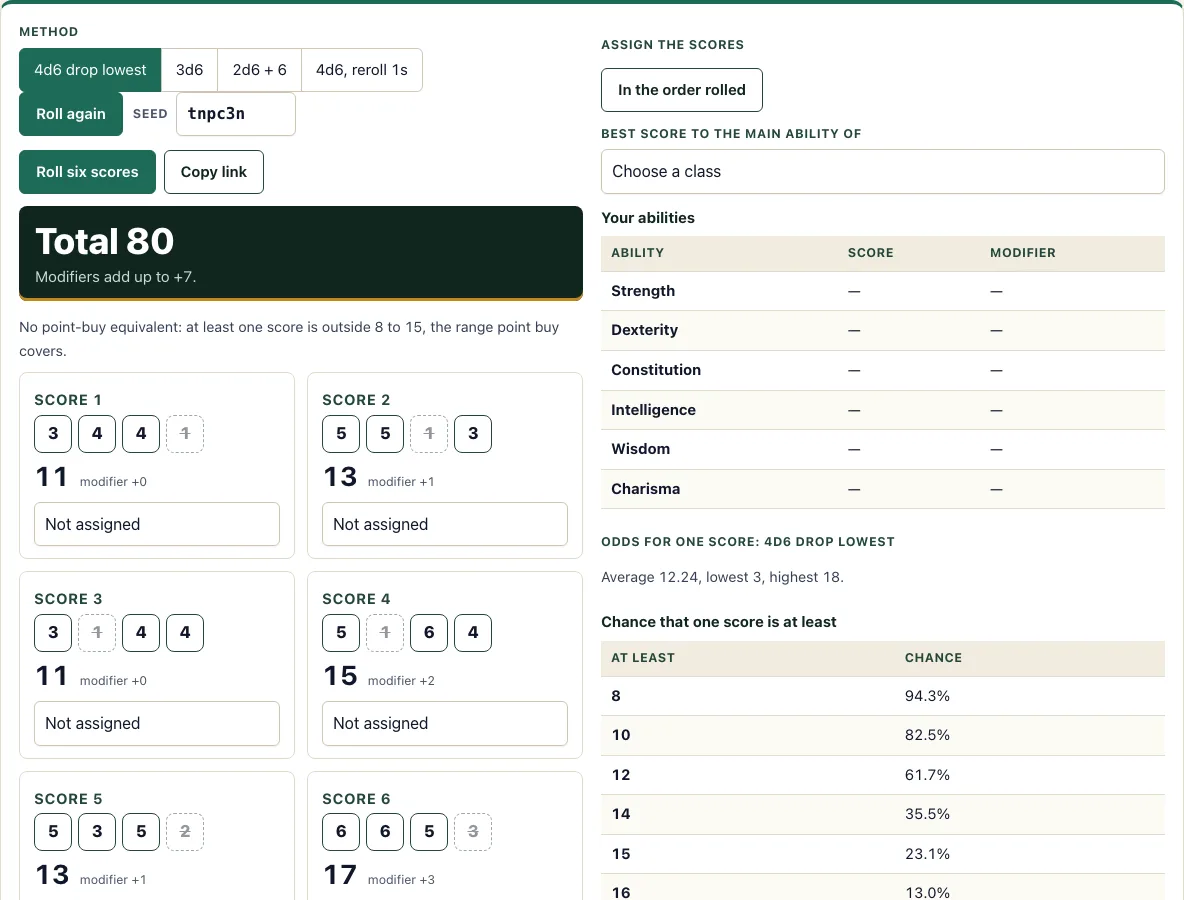Image resolution: width=1184 pixels, height=900 pixels.
Task: Click the dropped die 2 in Score 5
Action: coord(185,832)
